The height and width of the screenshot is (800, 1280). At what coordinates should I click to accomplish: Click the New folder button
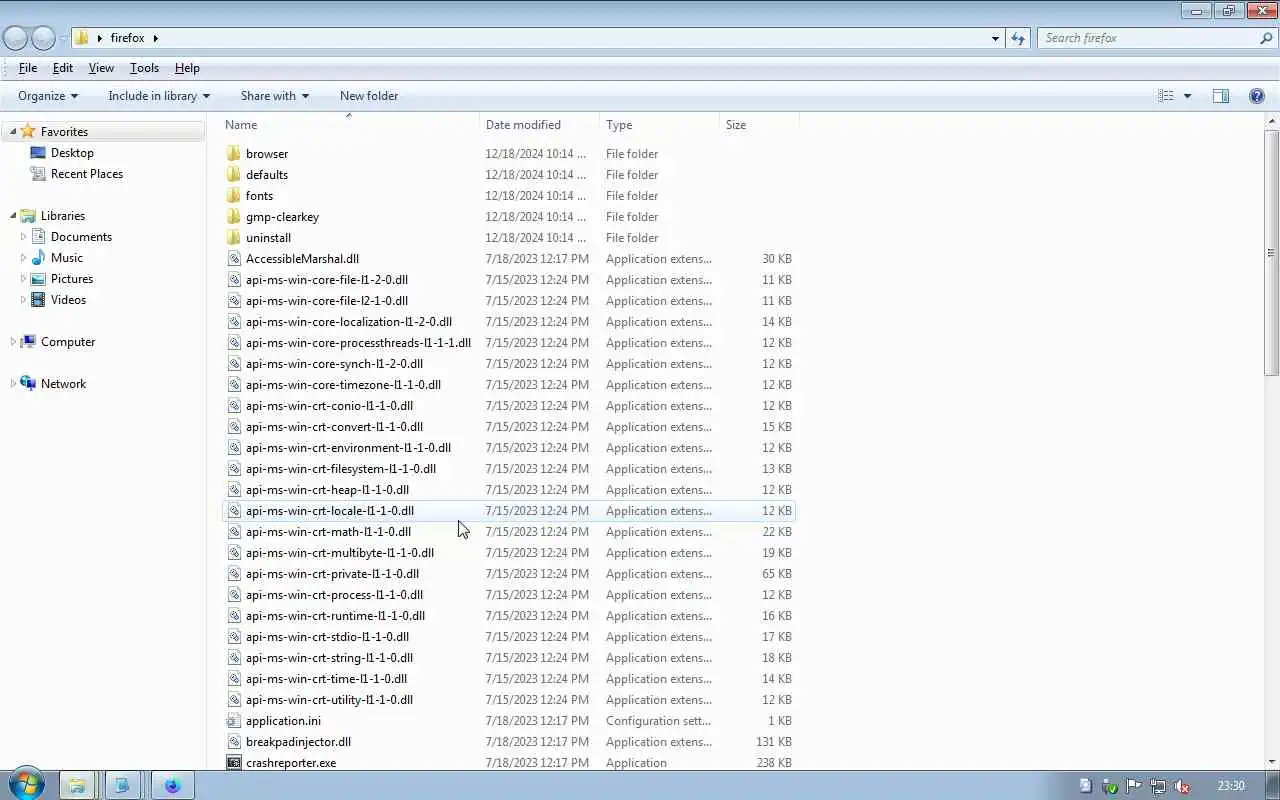[x=369, y=96]
